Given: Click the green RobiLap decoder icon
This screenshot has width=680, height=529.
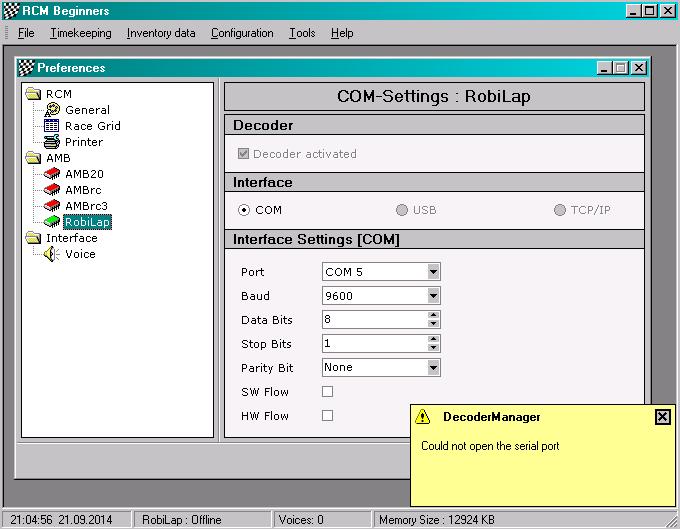Looking at the screenshot, I should pos(52,222).
